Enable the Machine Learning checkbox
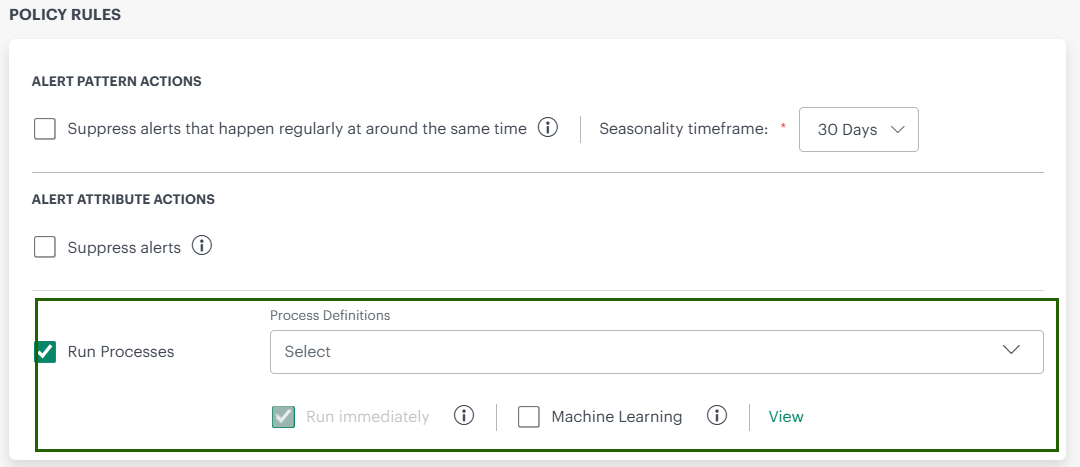 [x=529, y=417]
